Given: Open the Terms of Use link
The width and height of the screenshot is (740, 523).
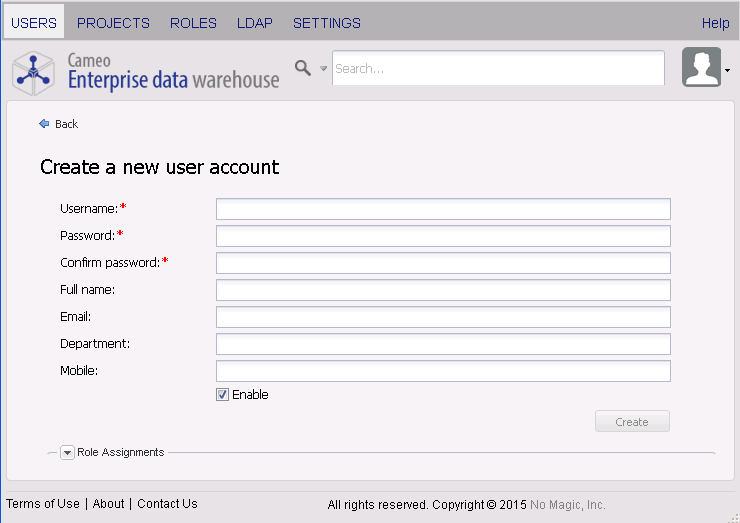Looking at the screenshot, I should point(43,504).
